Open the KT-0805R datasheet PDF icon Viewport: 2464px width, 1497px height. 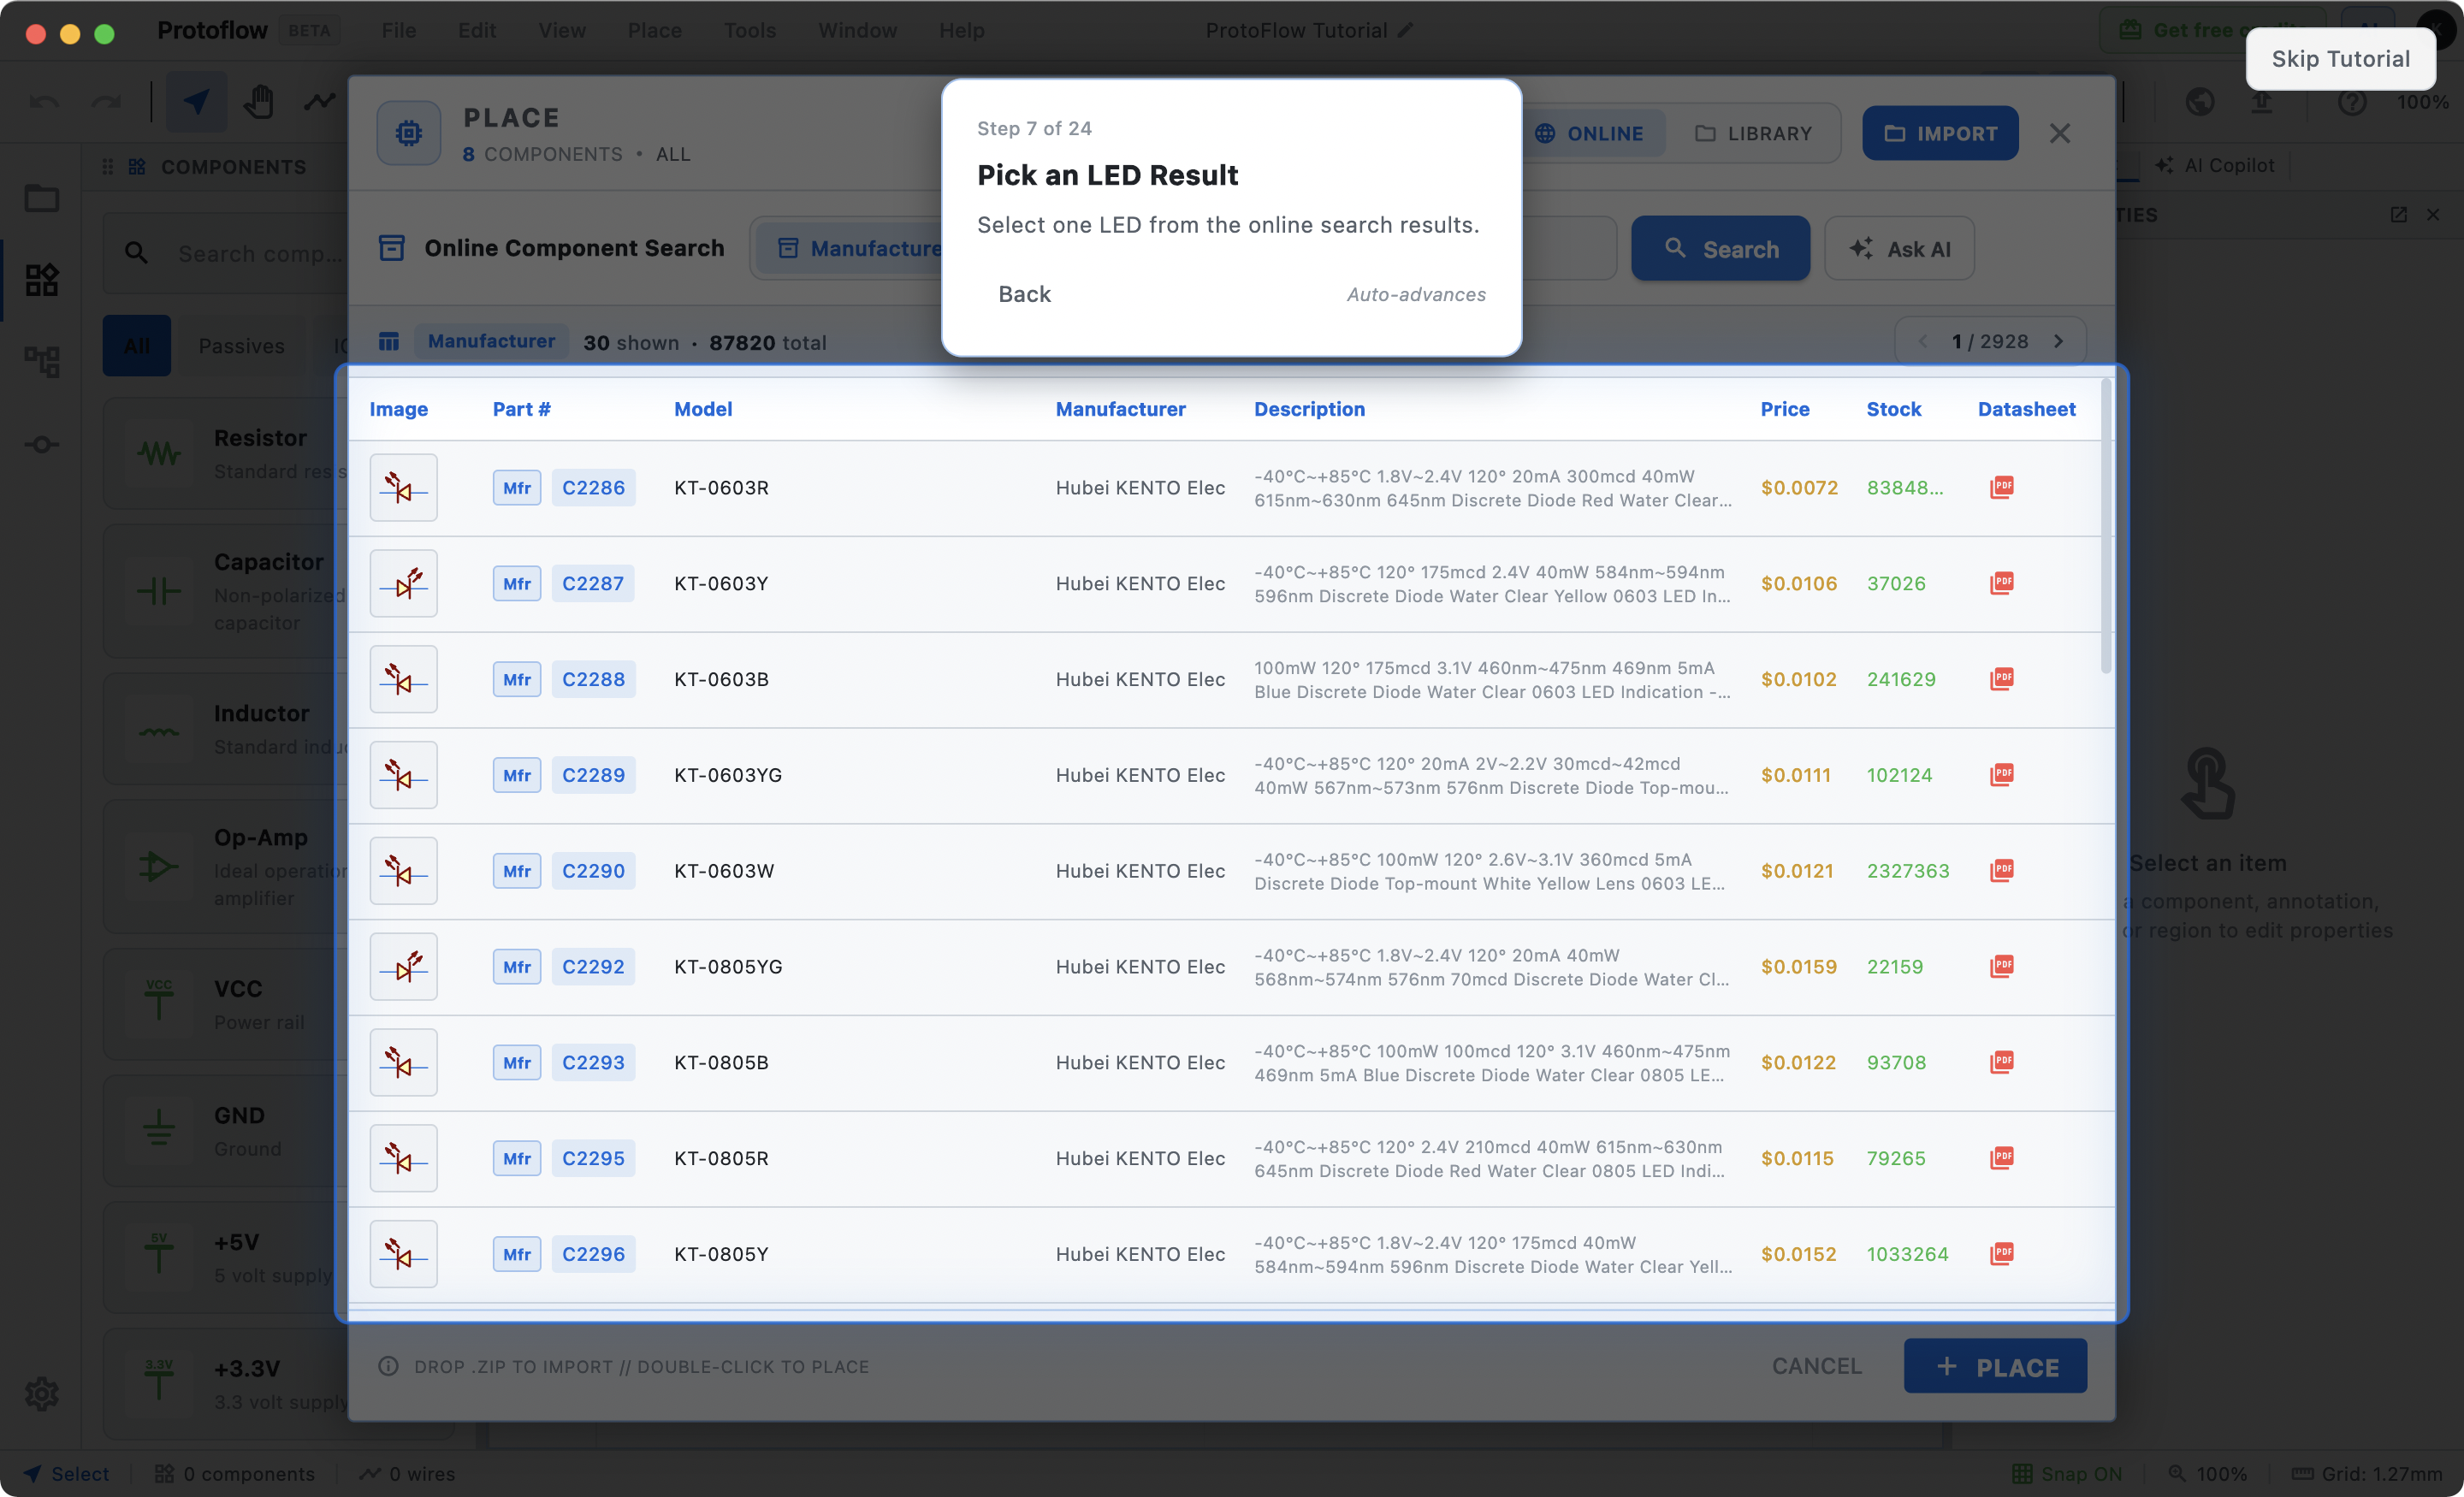pos(2001,1158)
